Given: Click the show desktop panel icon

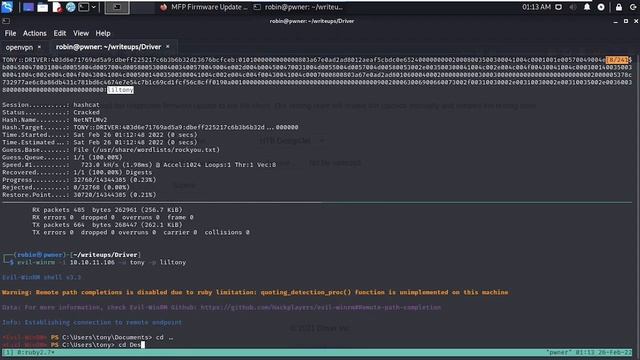Looking at the screenshot, I should point(28,7).
